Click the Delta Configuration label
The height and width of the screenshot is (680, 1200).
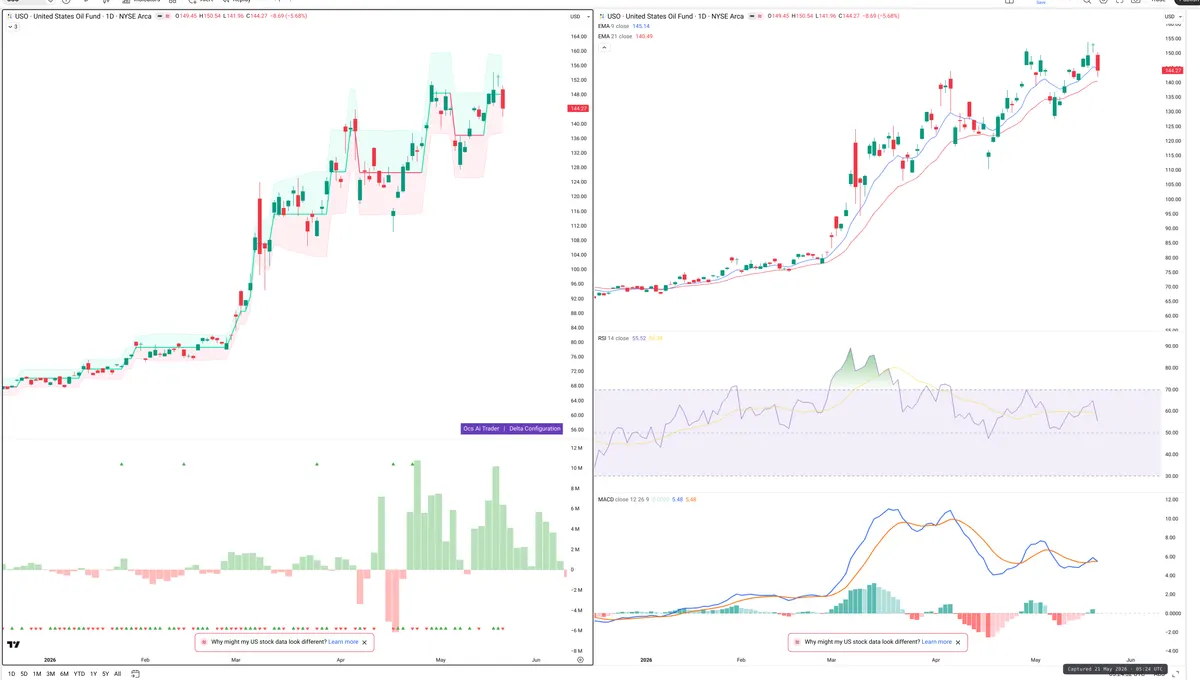(x=535, y=428)
